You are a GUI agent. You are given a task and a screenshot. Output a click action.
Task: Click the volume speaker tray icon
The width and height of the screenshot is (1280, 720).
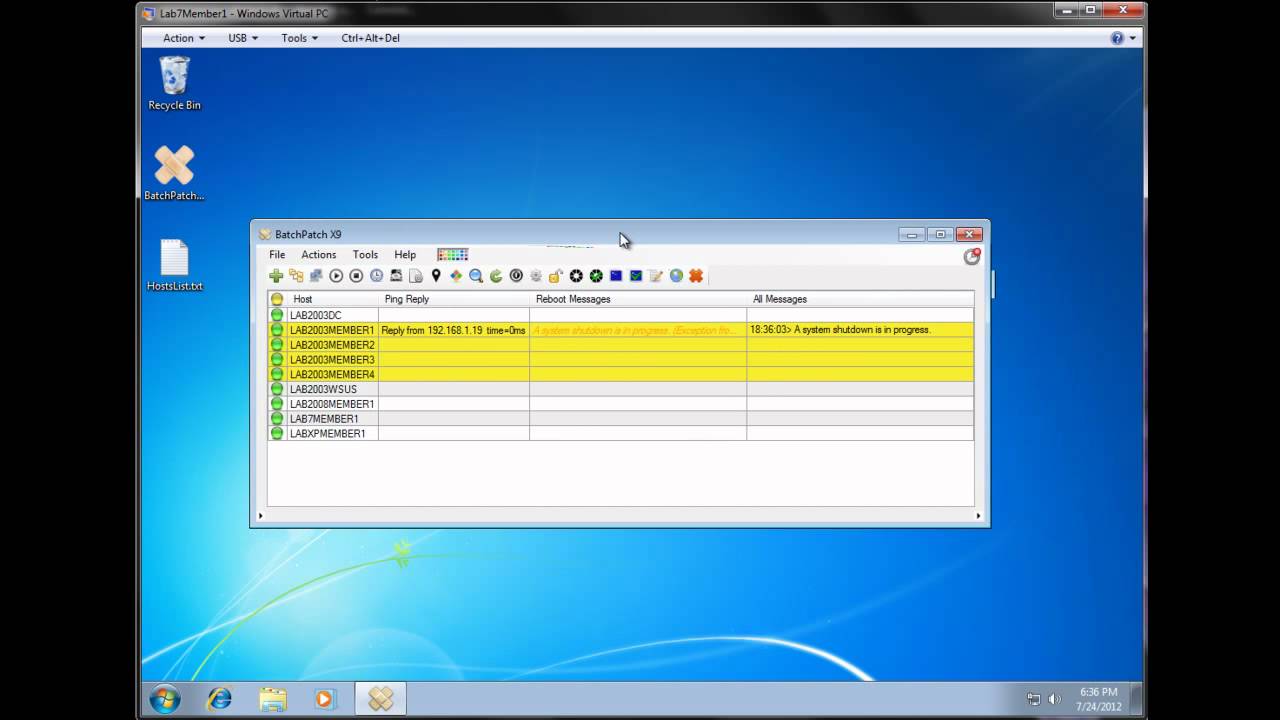coord(1054,699)
